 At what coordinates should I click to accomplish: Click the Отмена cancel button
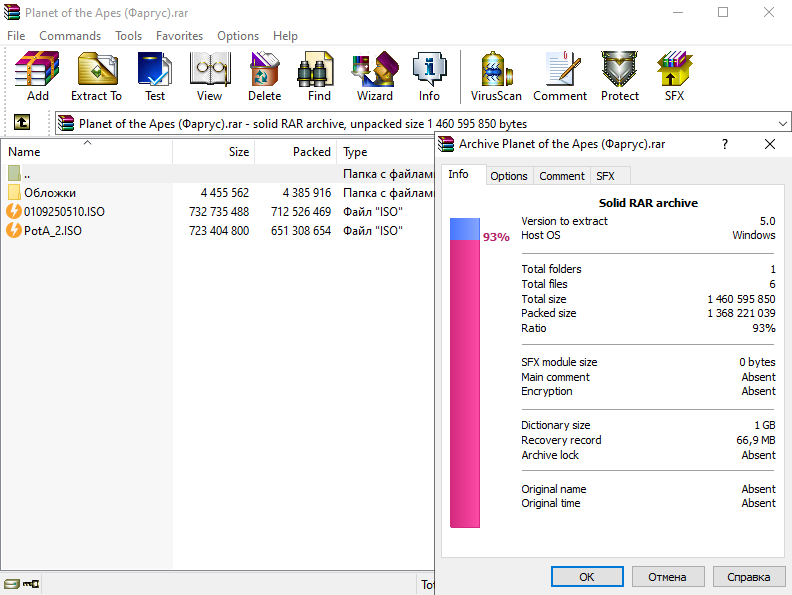[x=667, y=577]
